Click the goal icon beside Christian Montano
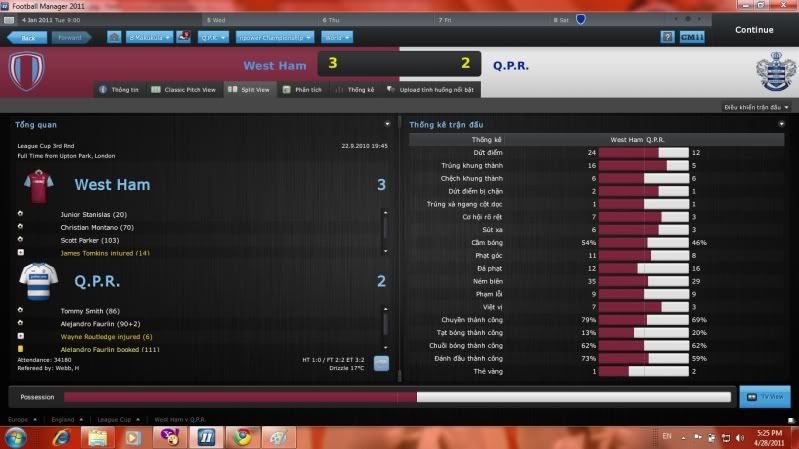 tap(20, 226)
